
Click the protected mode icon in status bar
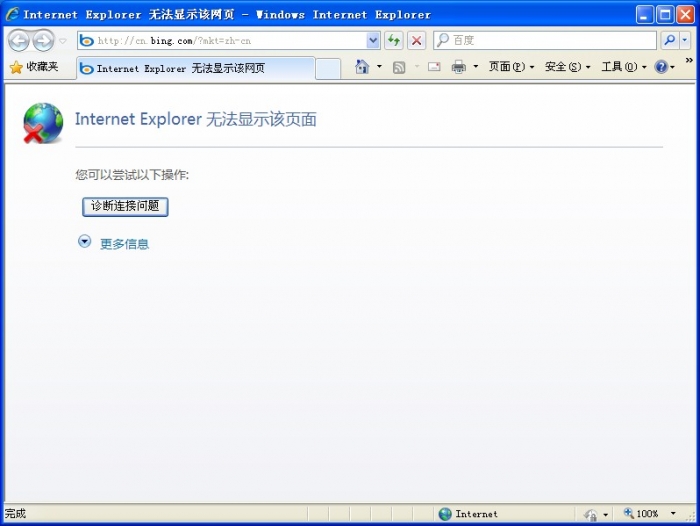click(x=591, y=514)
